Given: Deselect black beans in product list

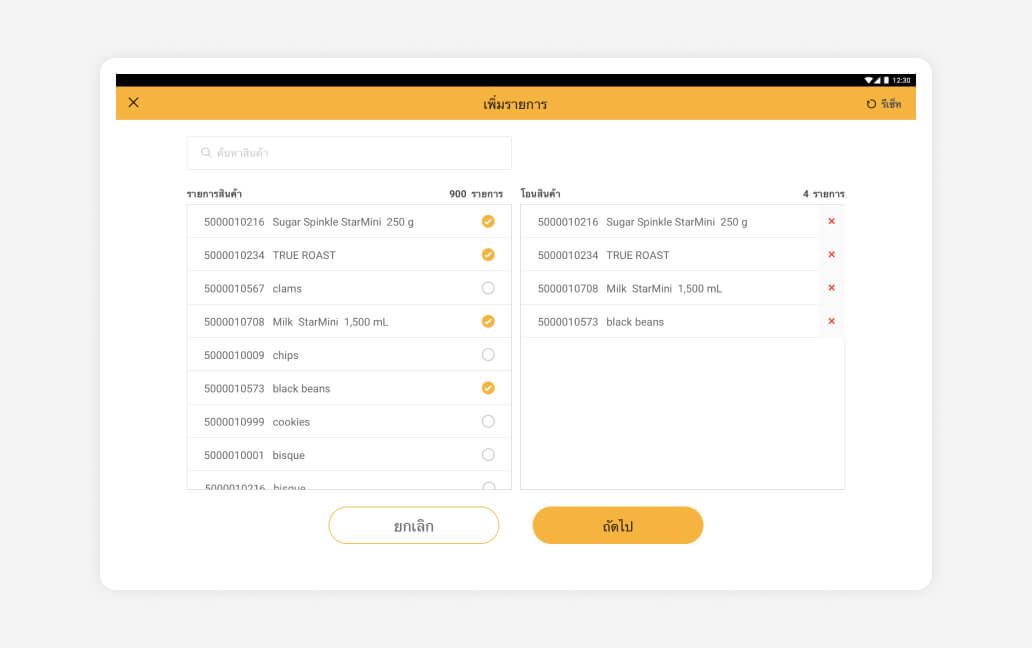Looking at the screenshot, I should pos(488,388).
